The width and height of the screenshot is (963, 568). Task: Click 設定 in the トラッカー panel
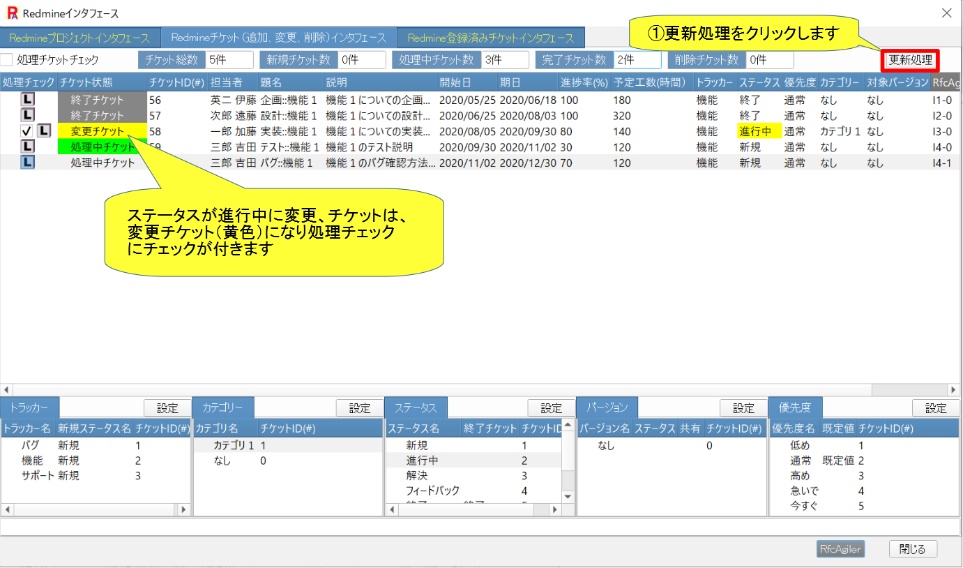coord(167,408)
